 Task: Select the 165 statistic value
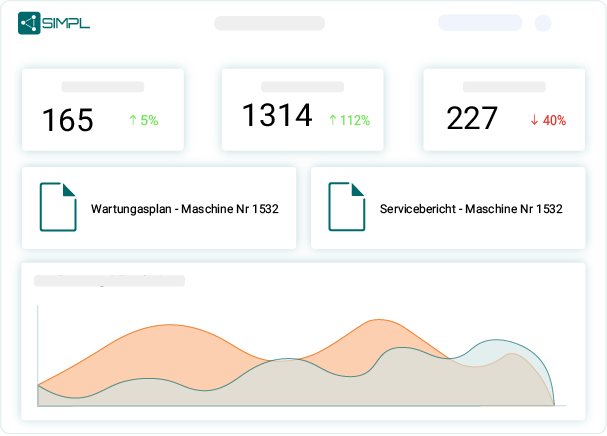[x=67, y=120]
